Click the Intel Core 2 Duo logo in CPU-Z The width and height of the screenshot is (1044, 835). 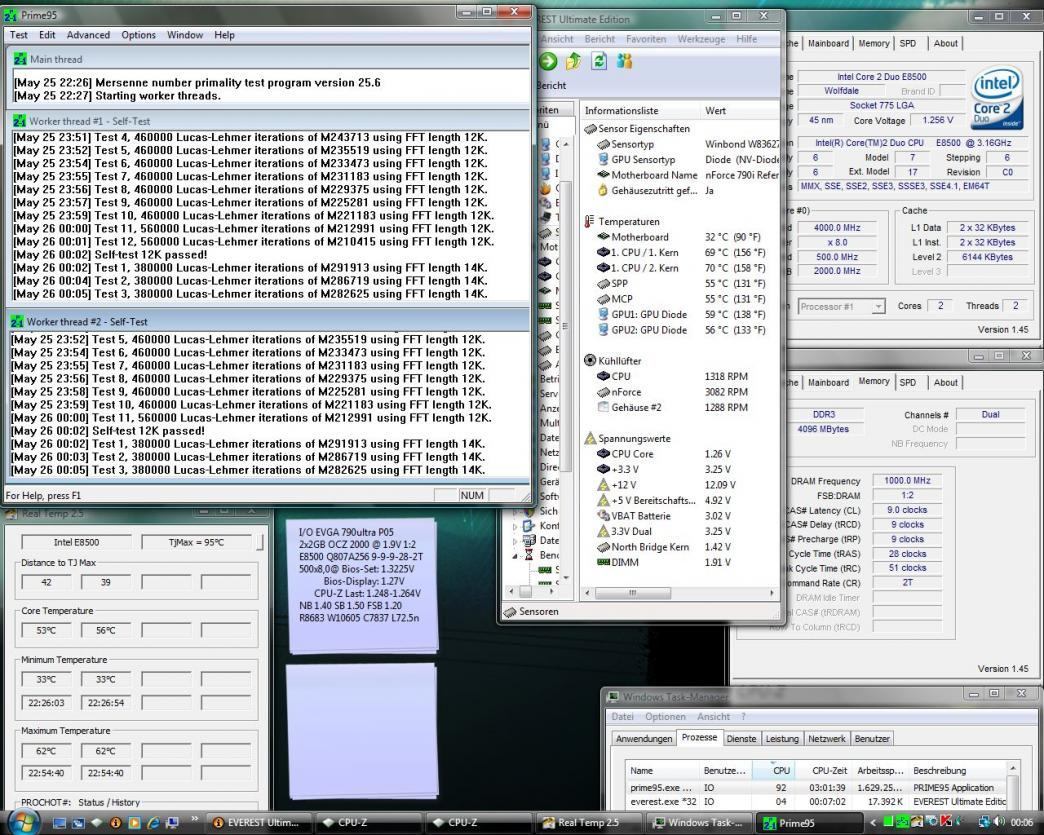(996, 98)
